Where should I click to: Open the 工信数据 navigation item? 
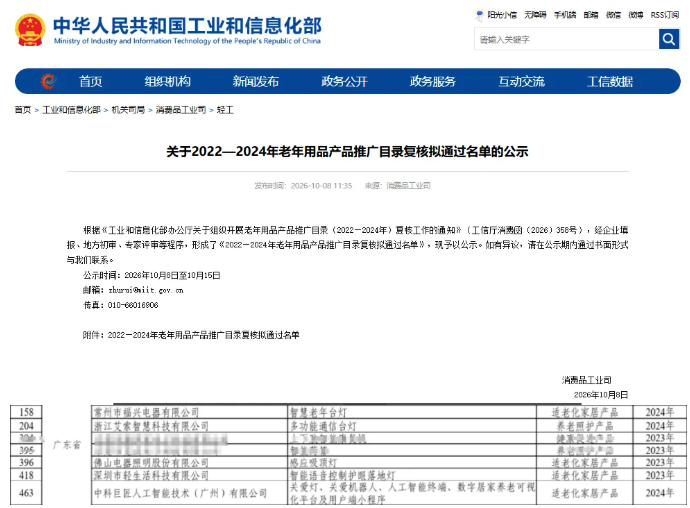tap(610, 81)
